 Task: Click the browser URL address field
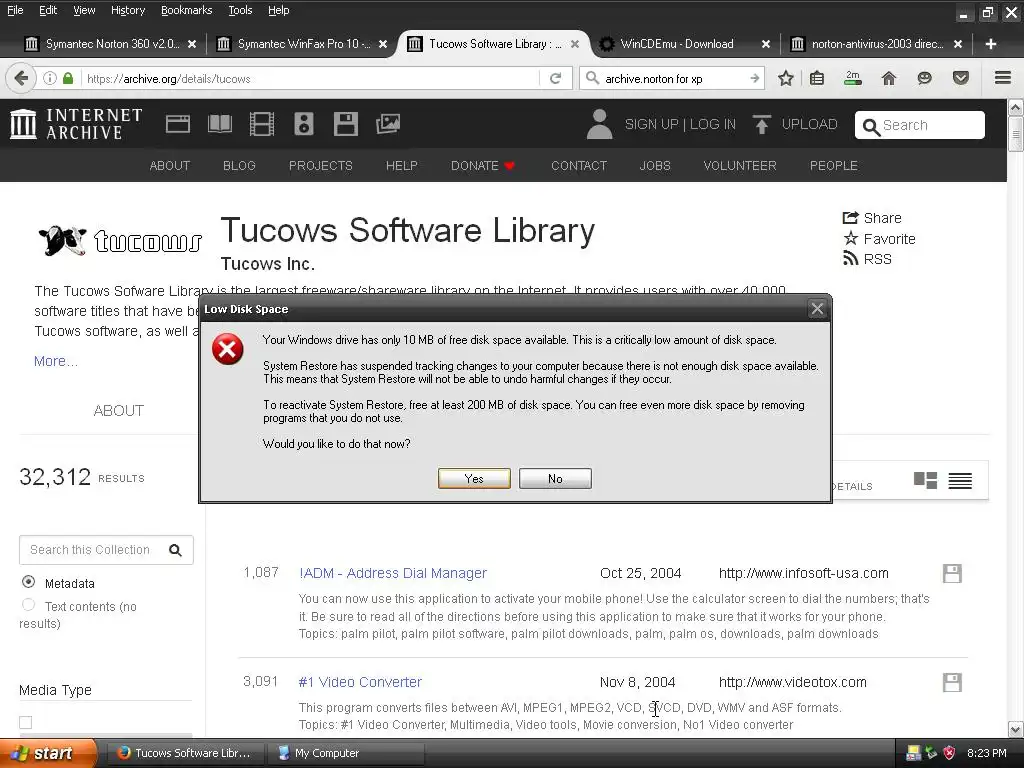pos(310,78)
